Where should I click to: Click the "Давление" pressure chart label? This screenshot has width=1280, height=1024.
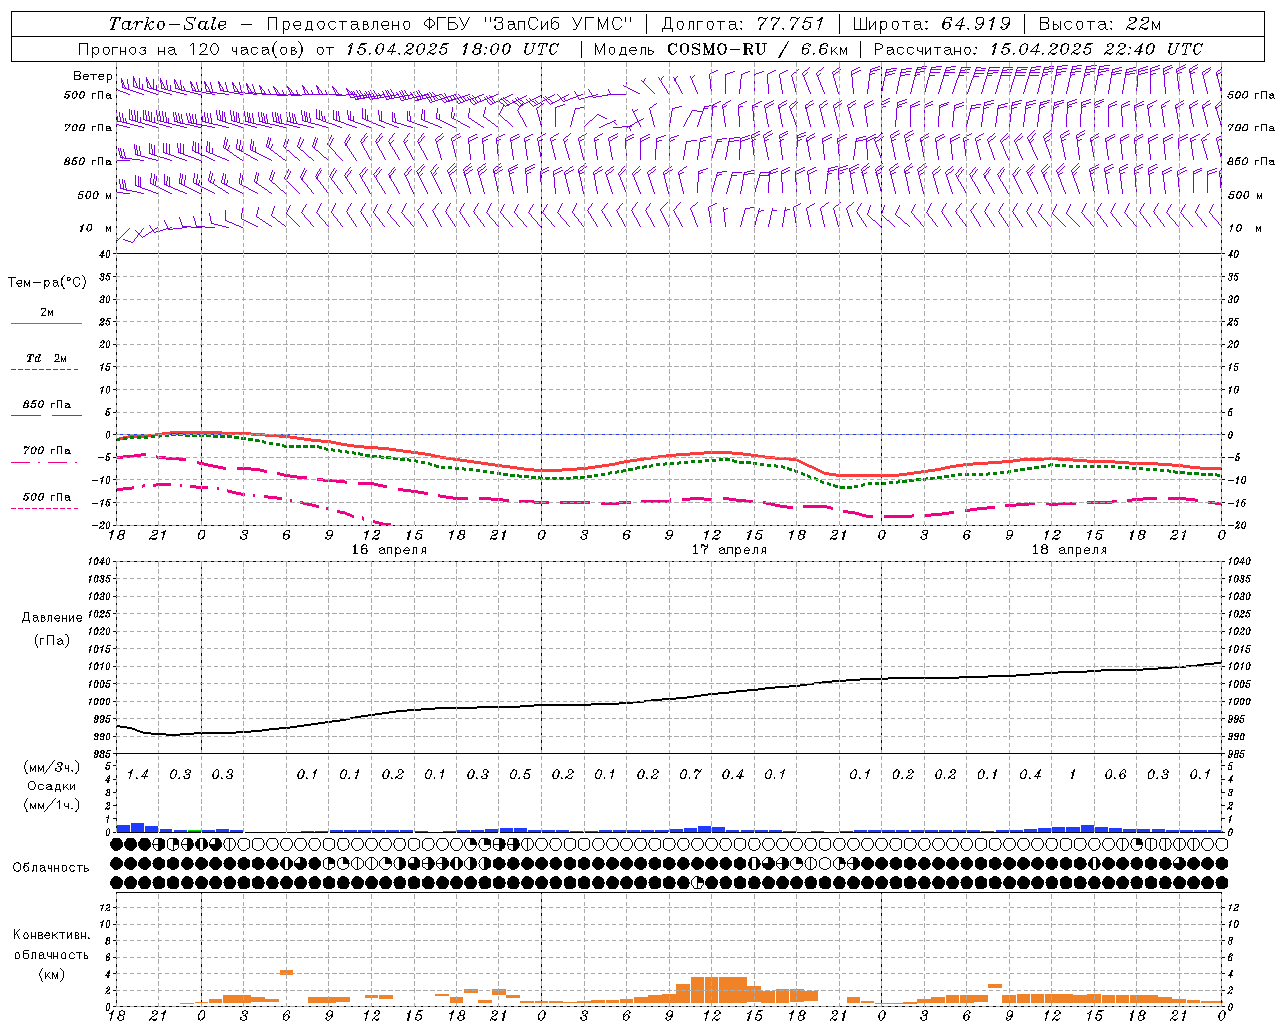pyautogui.click(x=52, y=618)
